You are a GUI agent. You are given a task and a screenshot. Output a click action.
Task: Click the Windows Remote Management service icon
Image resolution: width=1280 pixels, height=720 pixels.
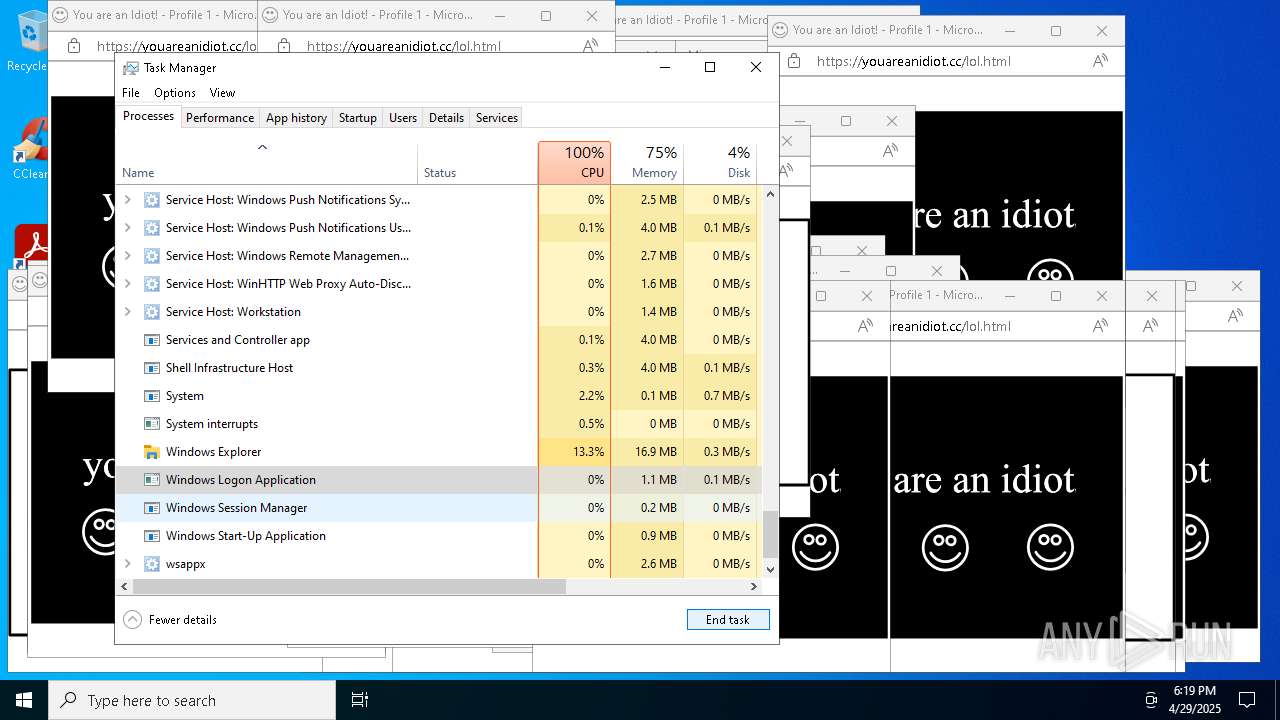(152, 256)
